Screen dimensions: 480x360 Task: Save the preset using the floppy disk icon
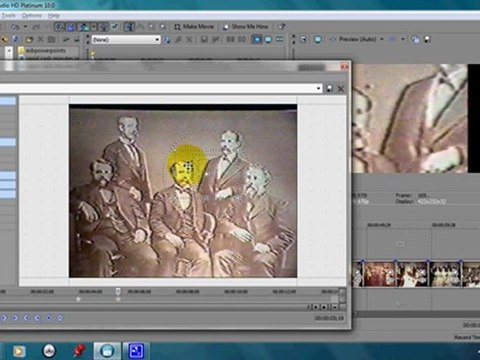pos(329,89)
